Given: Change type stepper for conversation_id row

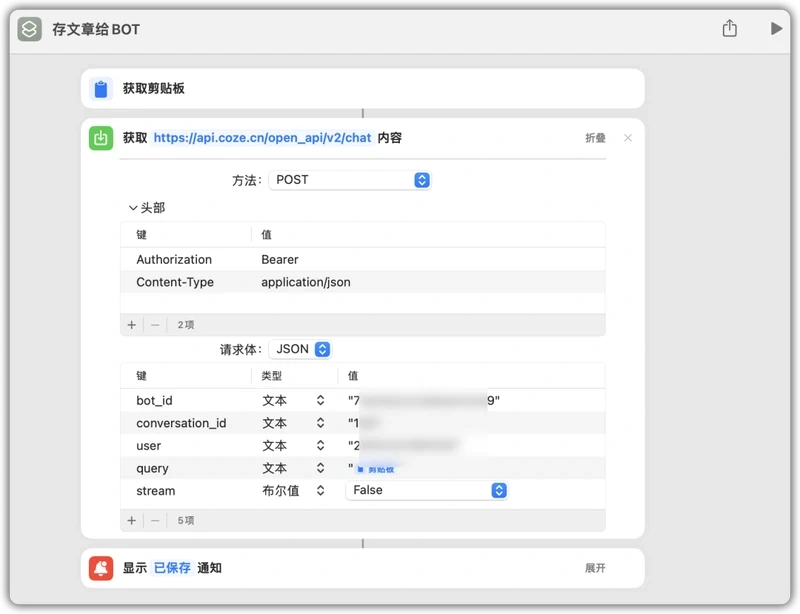Looking at the screenshot, I should 320,423.
